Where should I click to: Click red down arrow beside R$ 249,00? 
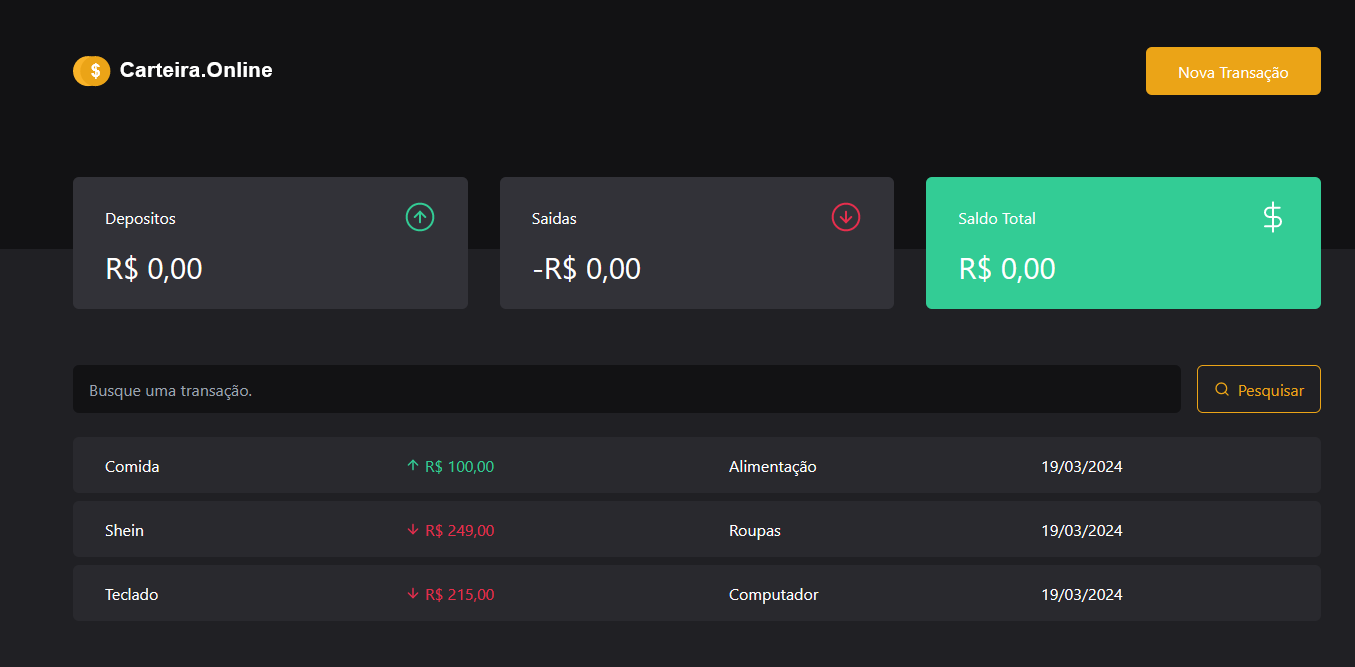point(412,530)
